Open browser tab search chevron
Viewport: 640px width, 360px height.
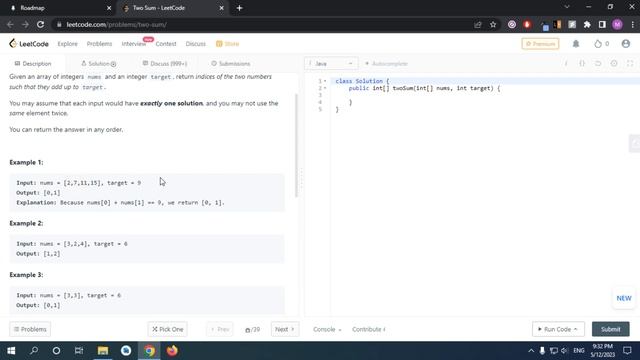point(567,7)
